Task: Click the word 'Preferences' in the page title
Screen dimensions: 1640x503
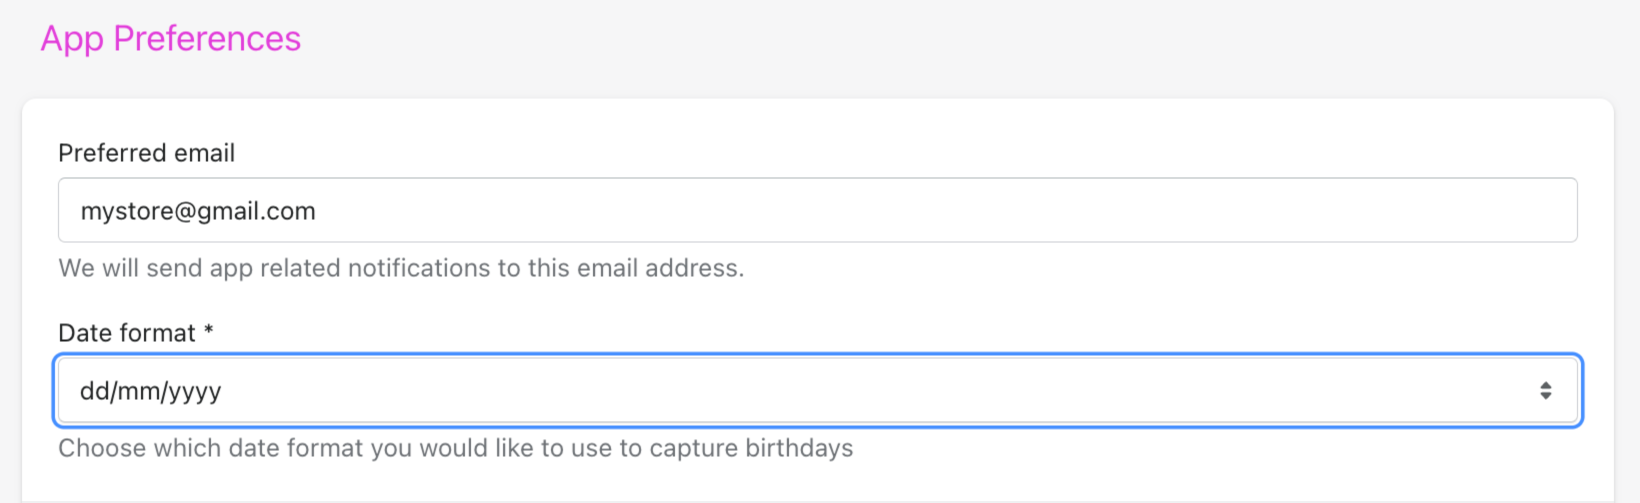Action: 206,38
